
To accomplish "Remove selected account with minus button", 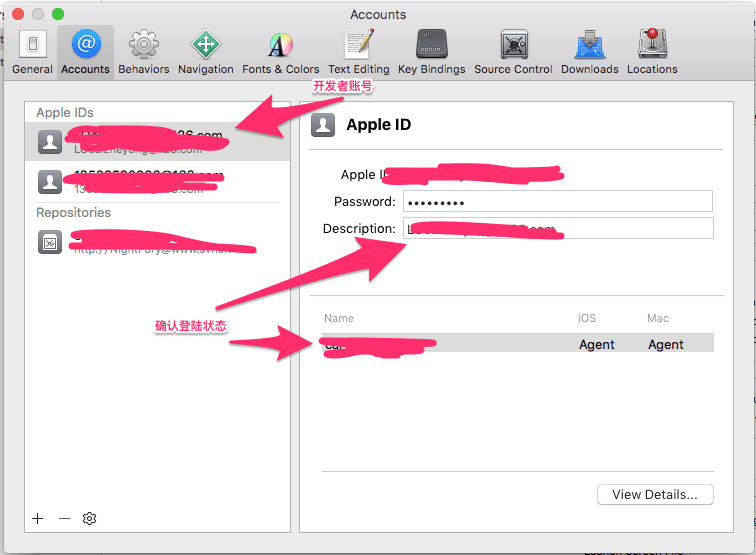I will pyautogui.click(x=64, y=518).
